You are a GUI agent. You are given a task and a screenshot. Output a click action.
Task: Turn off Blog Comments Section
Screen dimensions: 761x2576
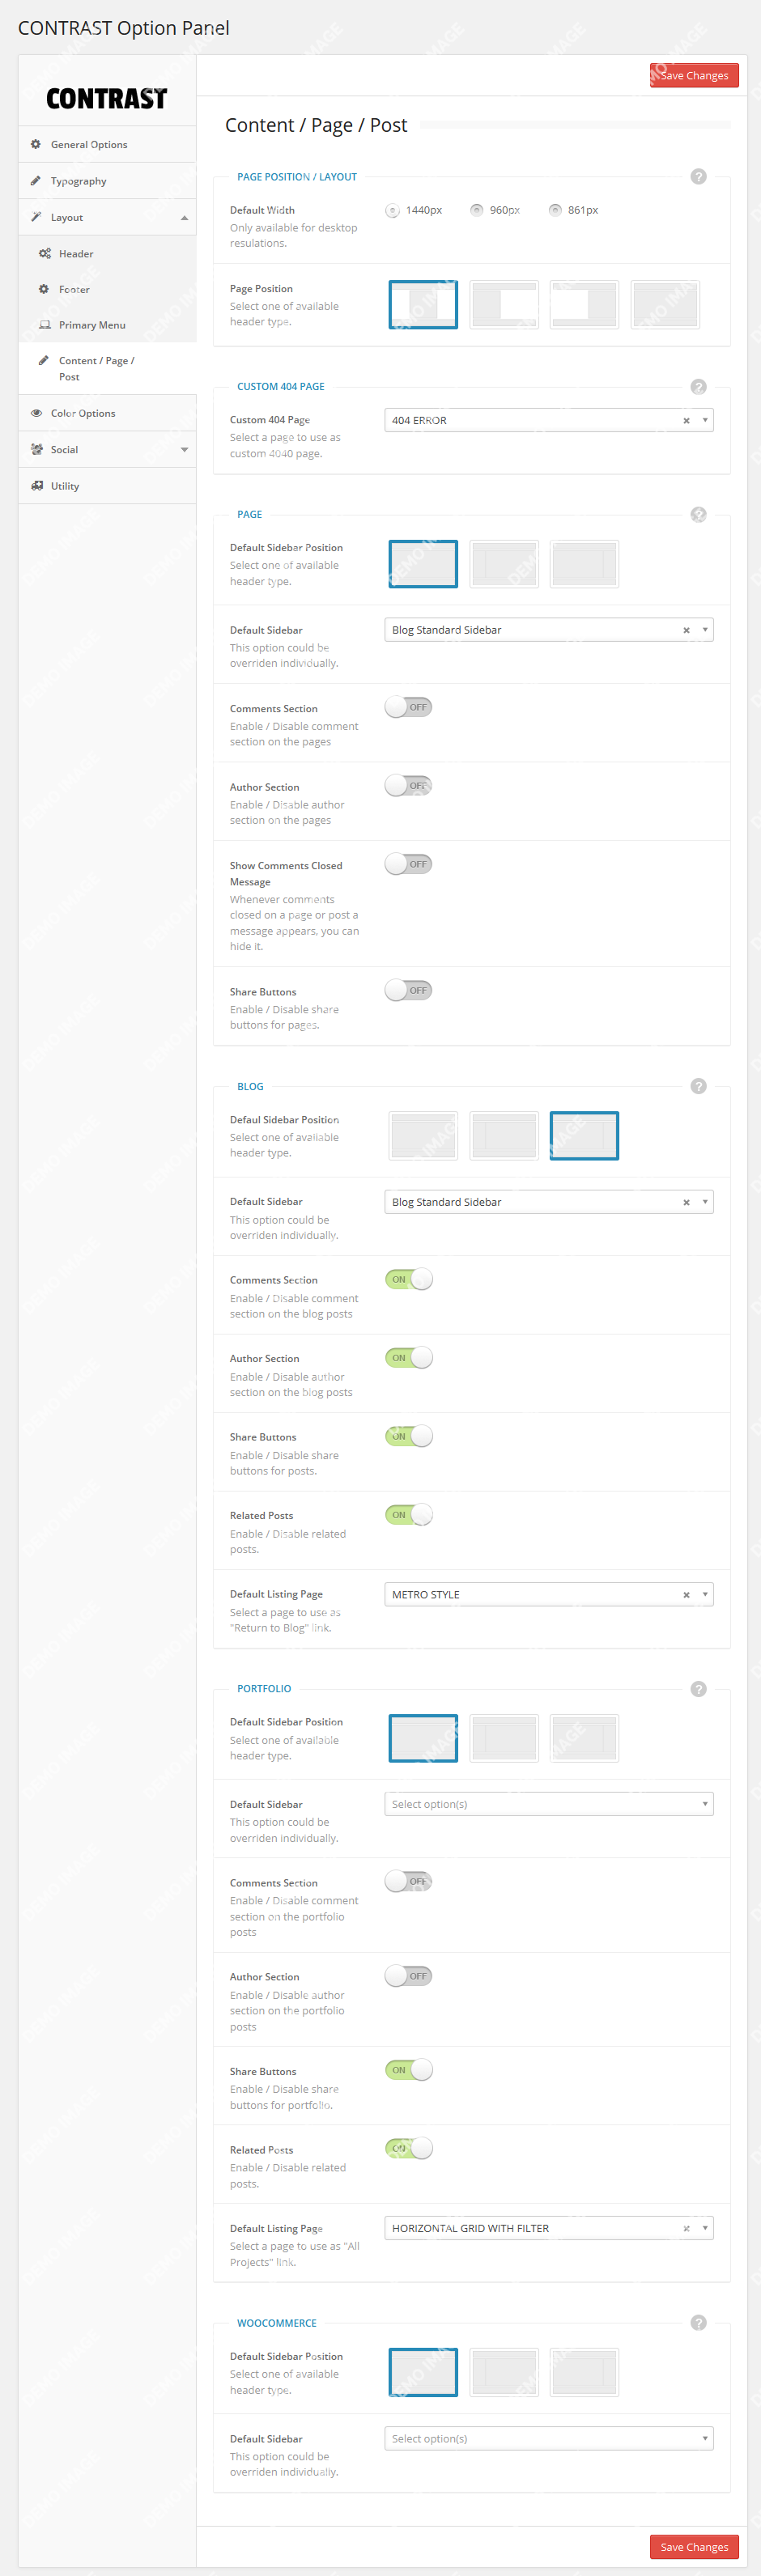pos(409,1279)
